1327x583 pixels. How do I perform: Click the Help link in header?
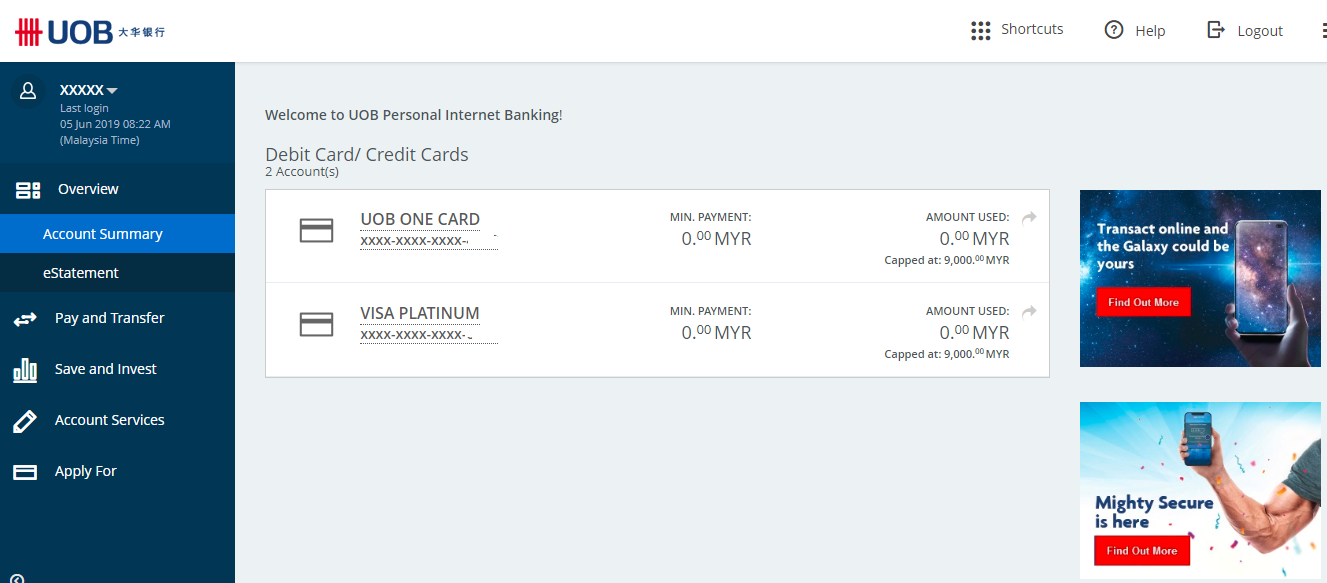coord(1150,31)
